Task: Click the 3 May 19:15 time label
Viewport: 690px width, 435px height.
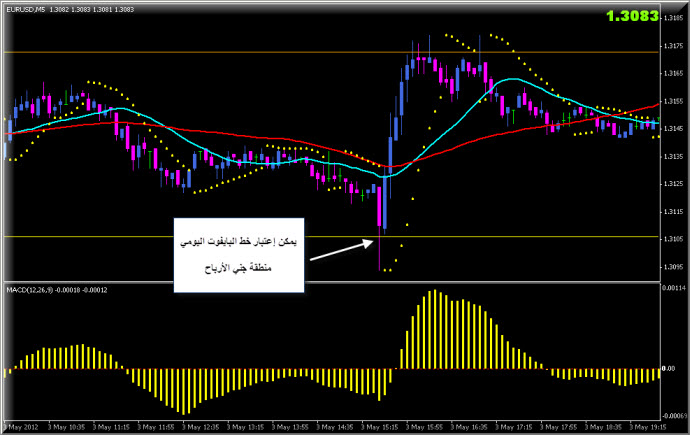Action: coord(648,427)
